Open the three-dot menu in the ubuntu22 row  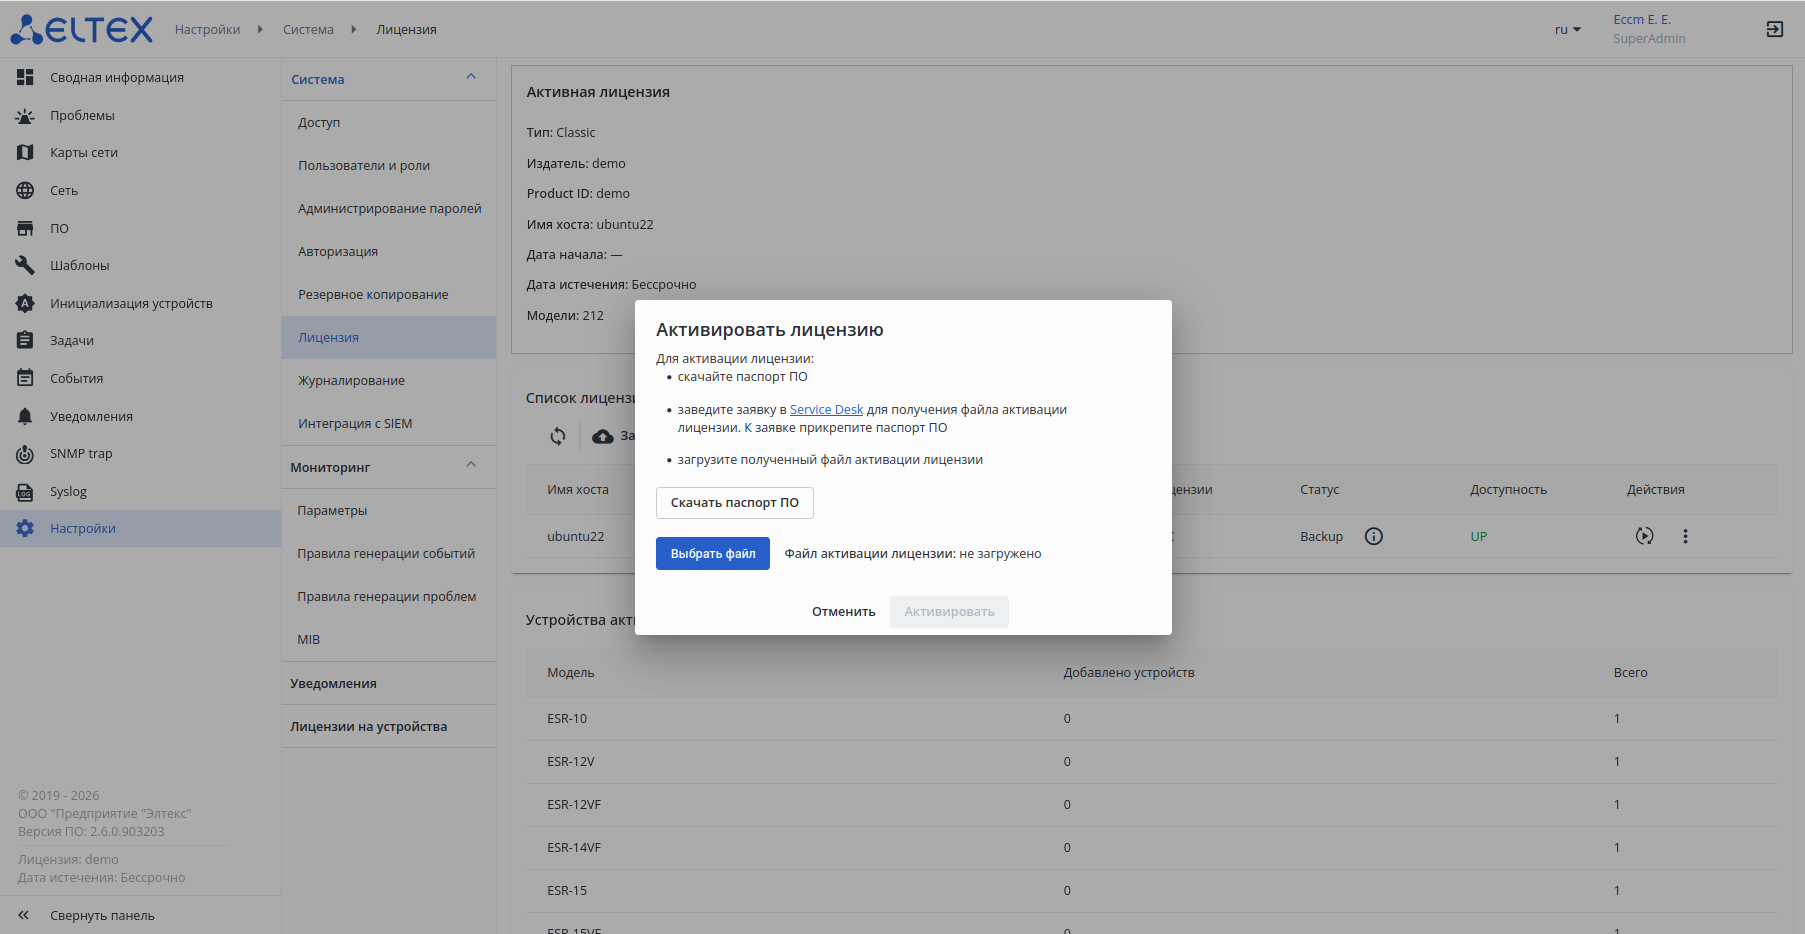click(x=1685, y=536)
